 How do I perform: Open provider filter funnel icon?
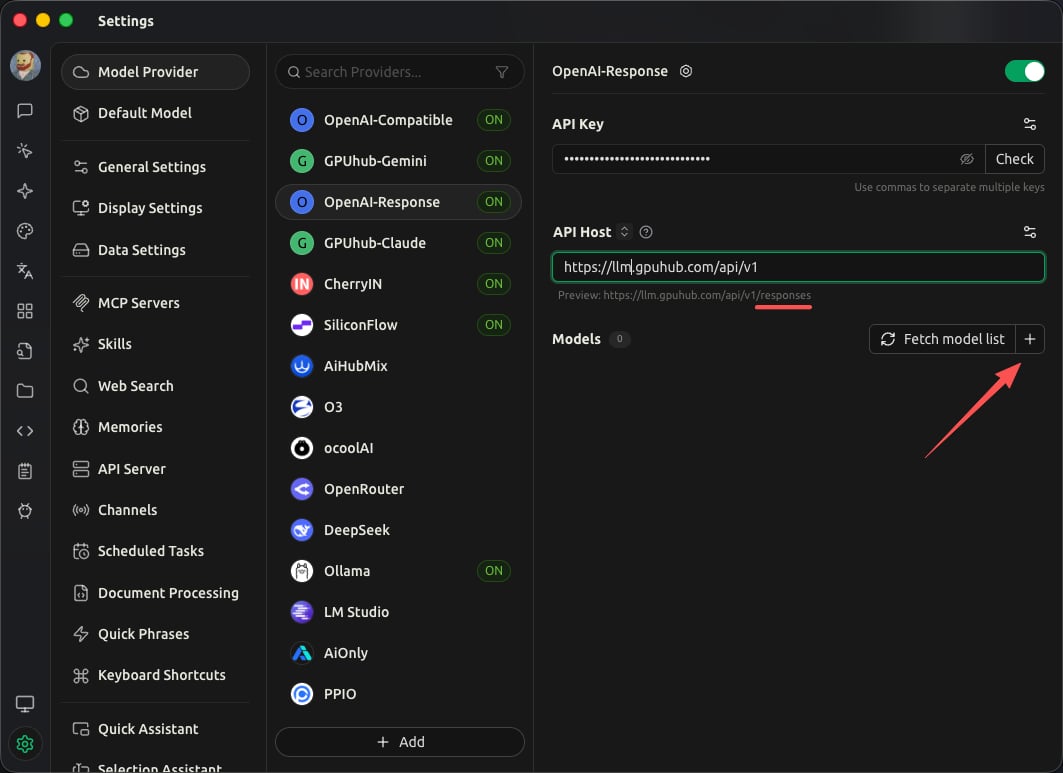502,72
